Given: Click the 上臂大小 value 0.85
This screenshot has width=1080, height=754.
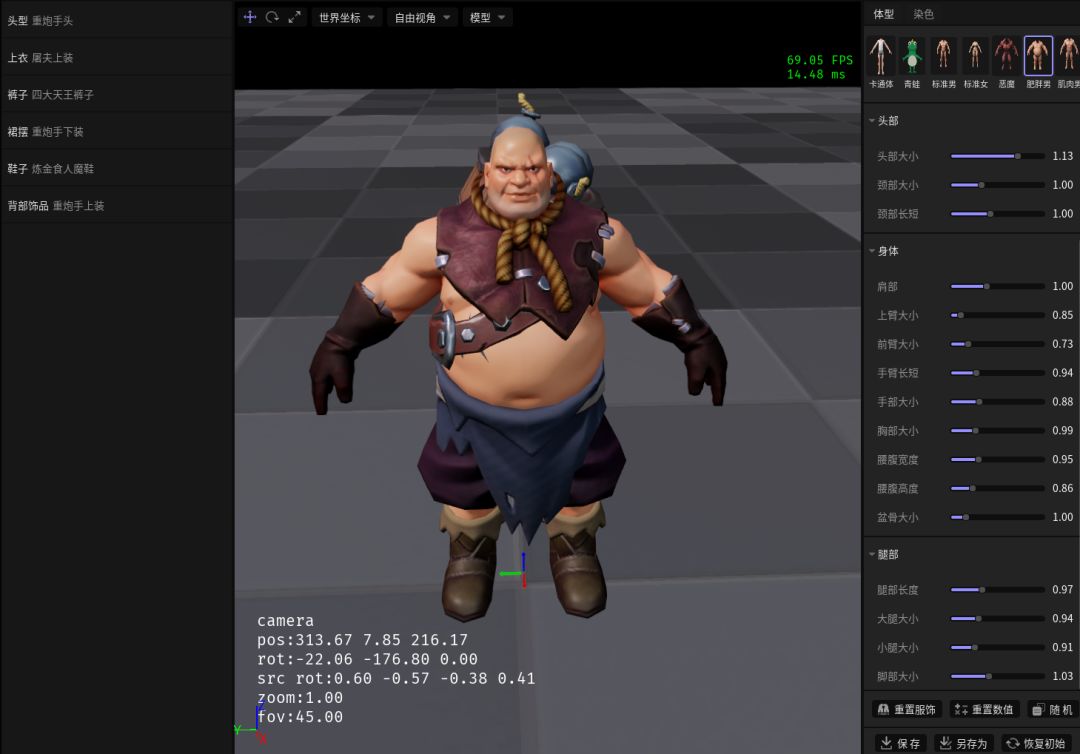Looking at the screenshot, I should pyautogui.click(x=1062, y=315).
